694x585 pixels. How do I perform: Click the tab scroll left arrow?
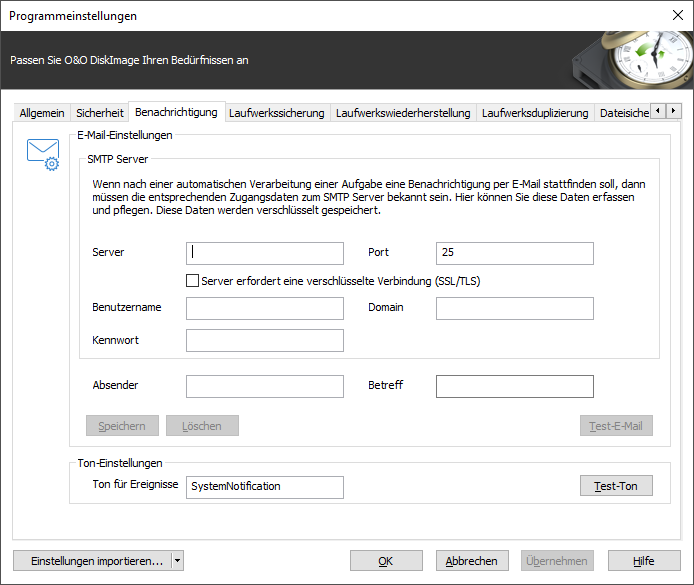tap(658, 110)
